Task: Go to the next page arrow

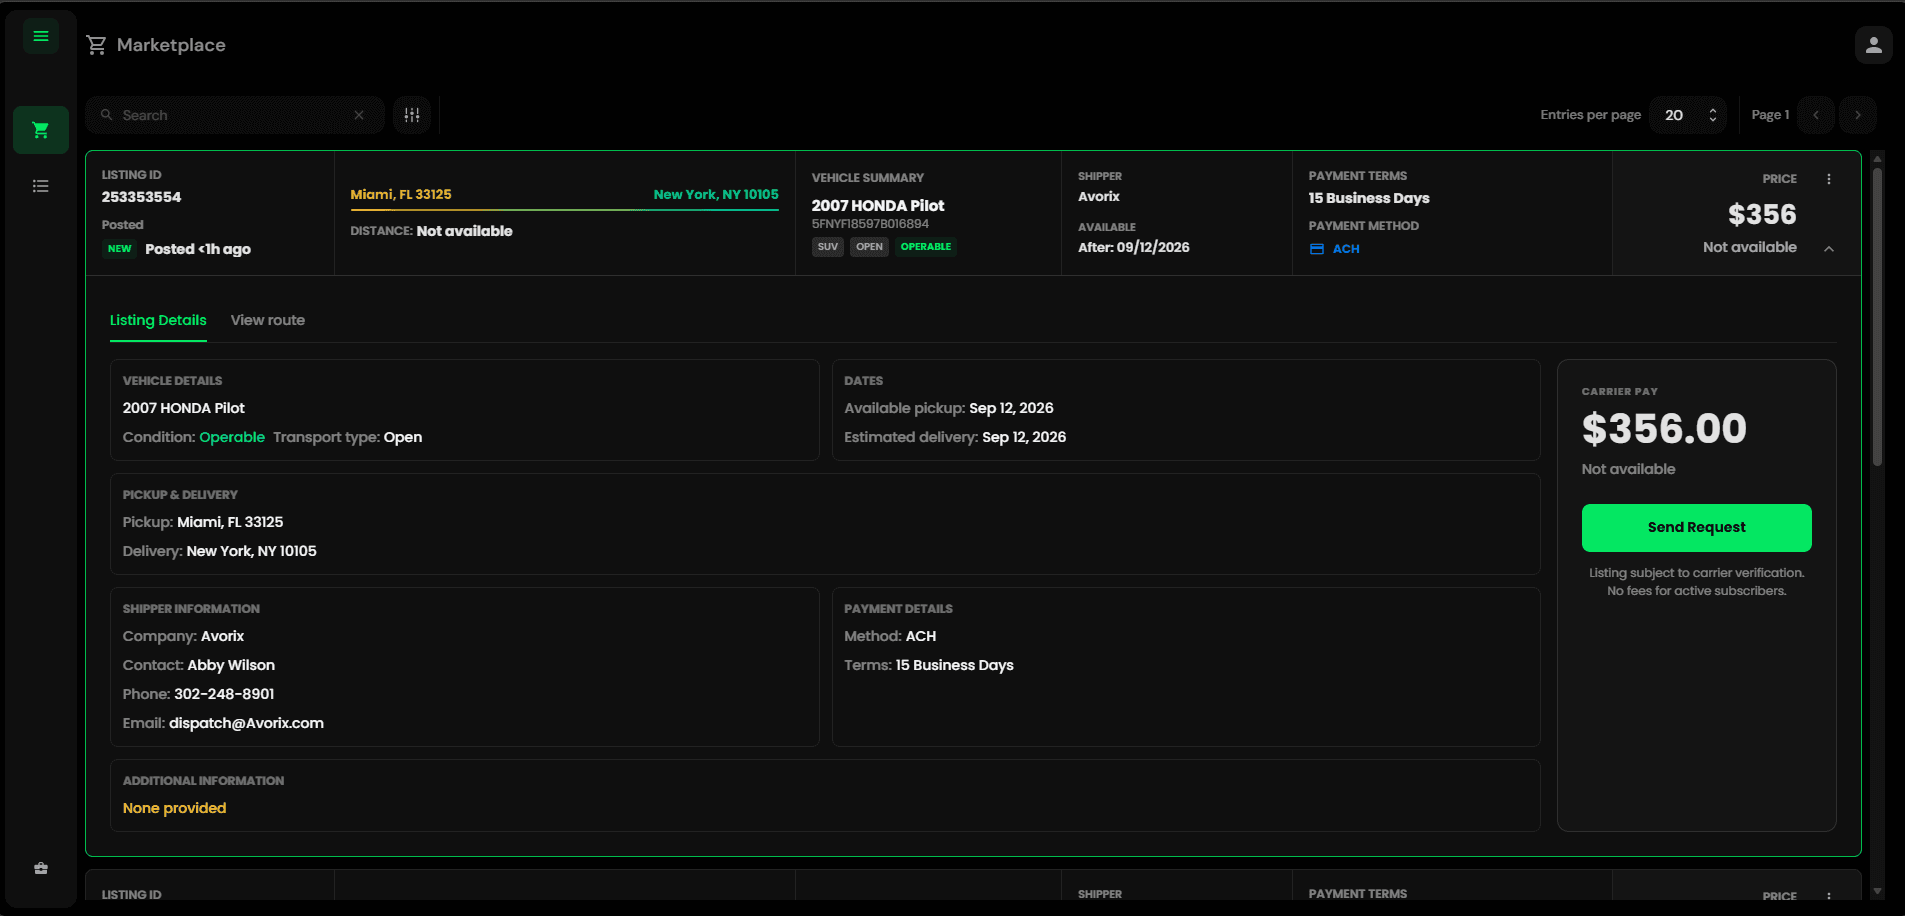Action: 1858,115
